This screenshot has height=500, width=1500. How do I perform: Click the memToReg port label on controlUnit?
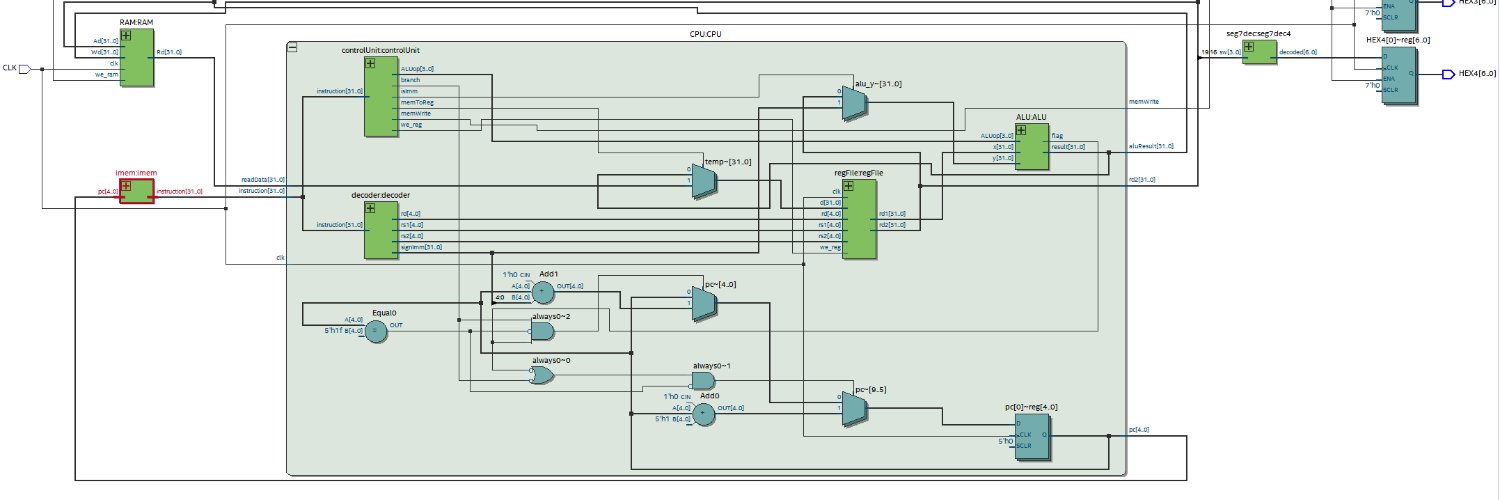(x=417, y=102)
